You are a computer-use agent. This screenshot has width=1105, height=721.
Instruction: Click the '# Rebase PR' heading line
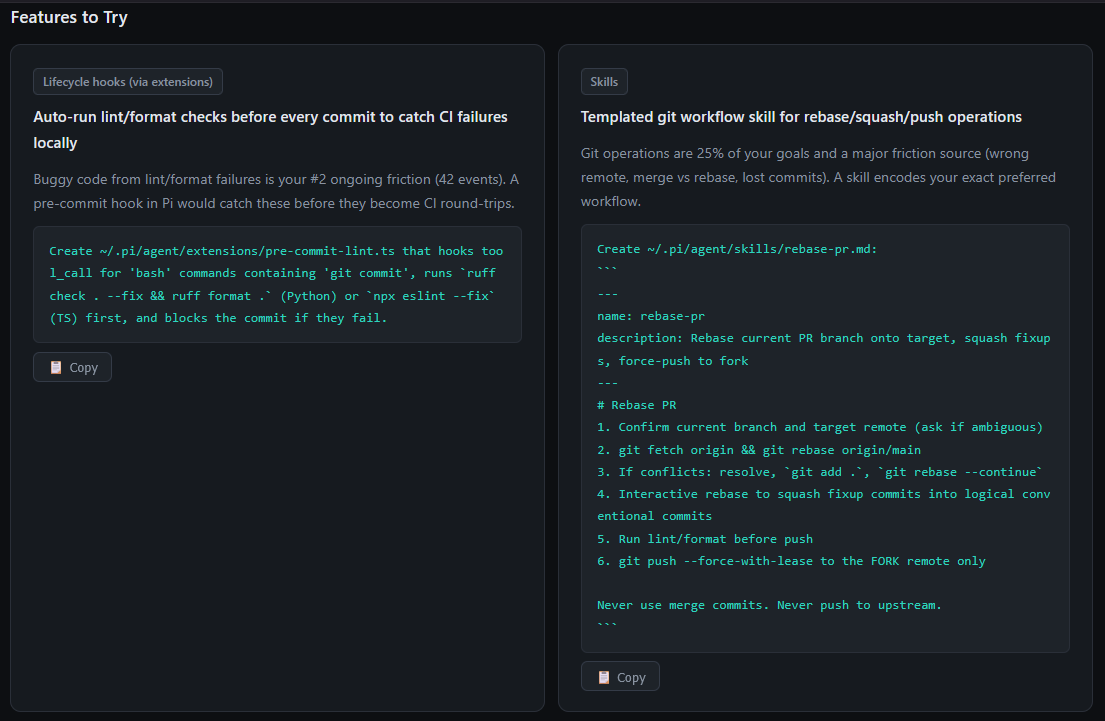tap(636, 405)
